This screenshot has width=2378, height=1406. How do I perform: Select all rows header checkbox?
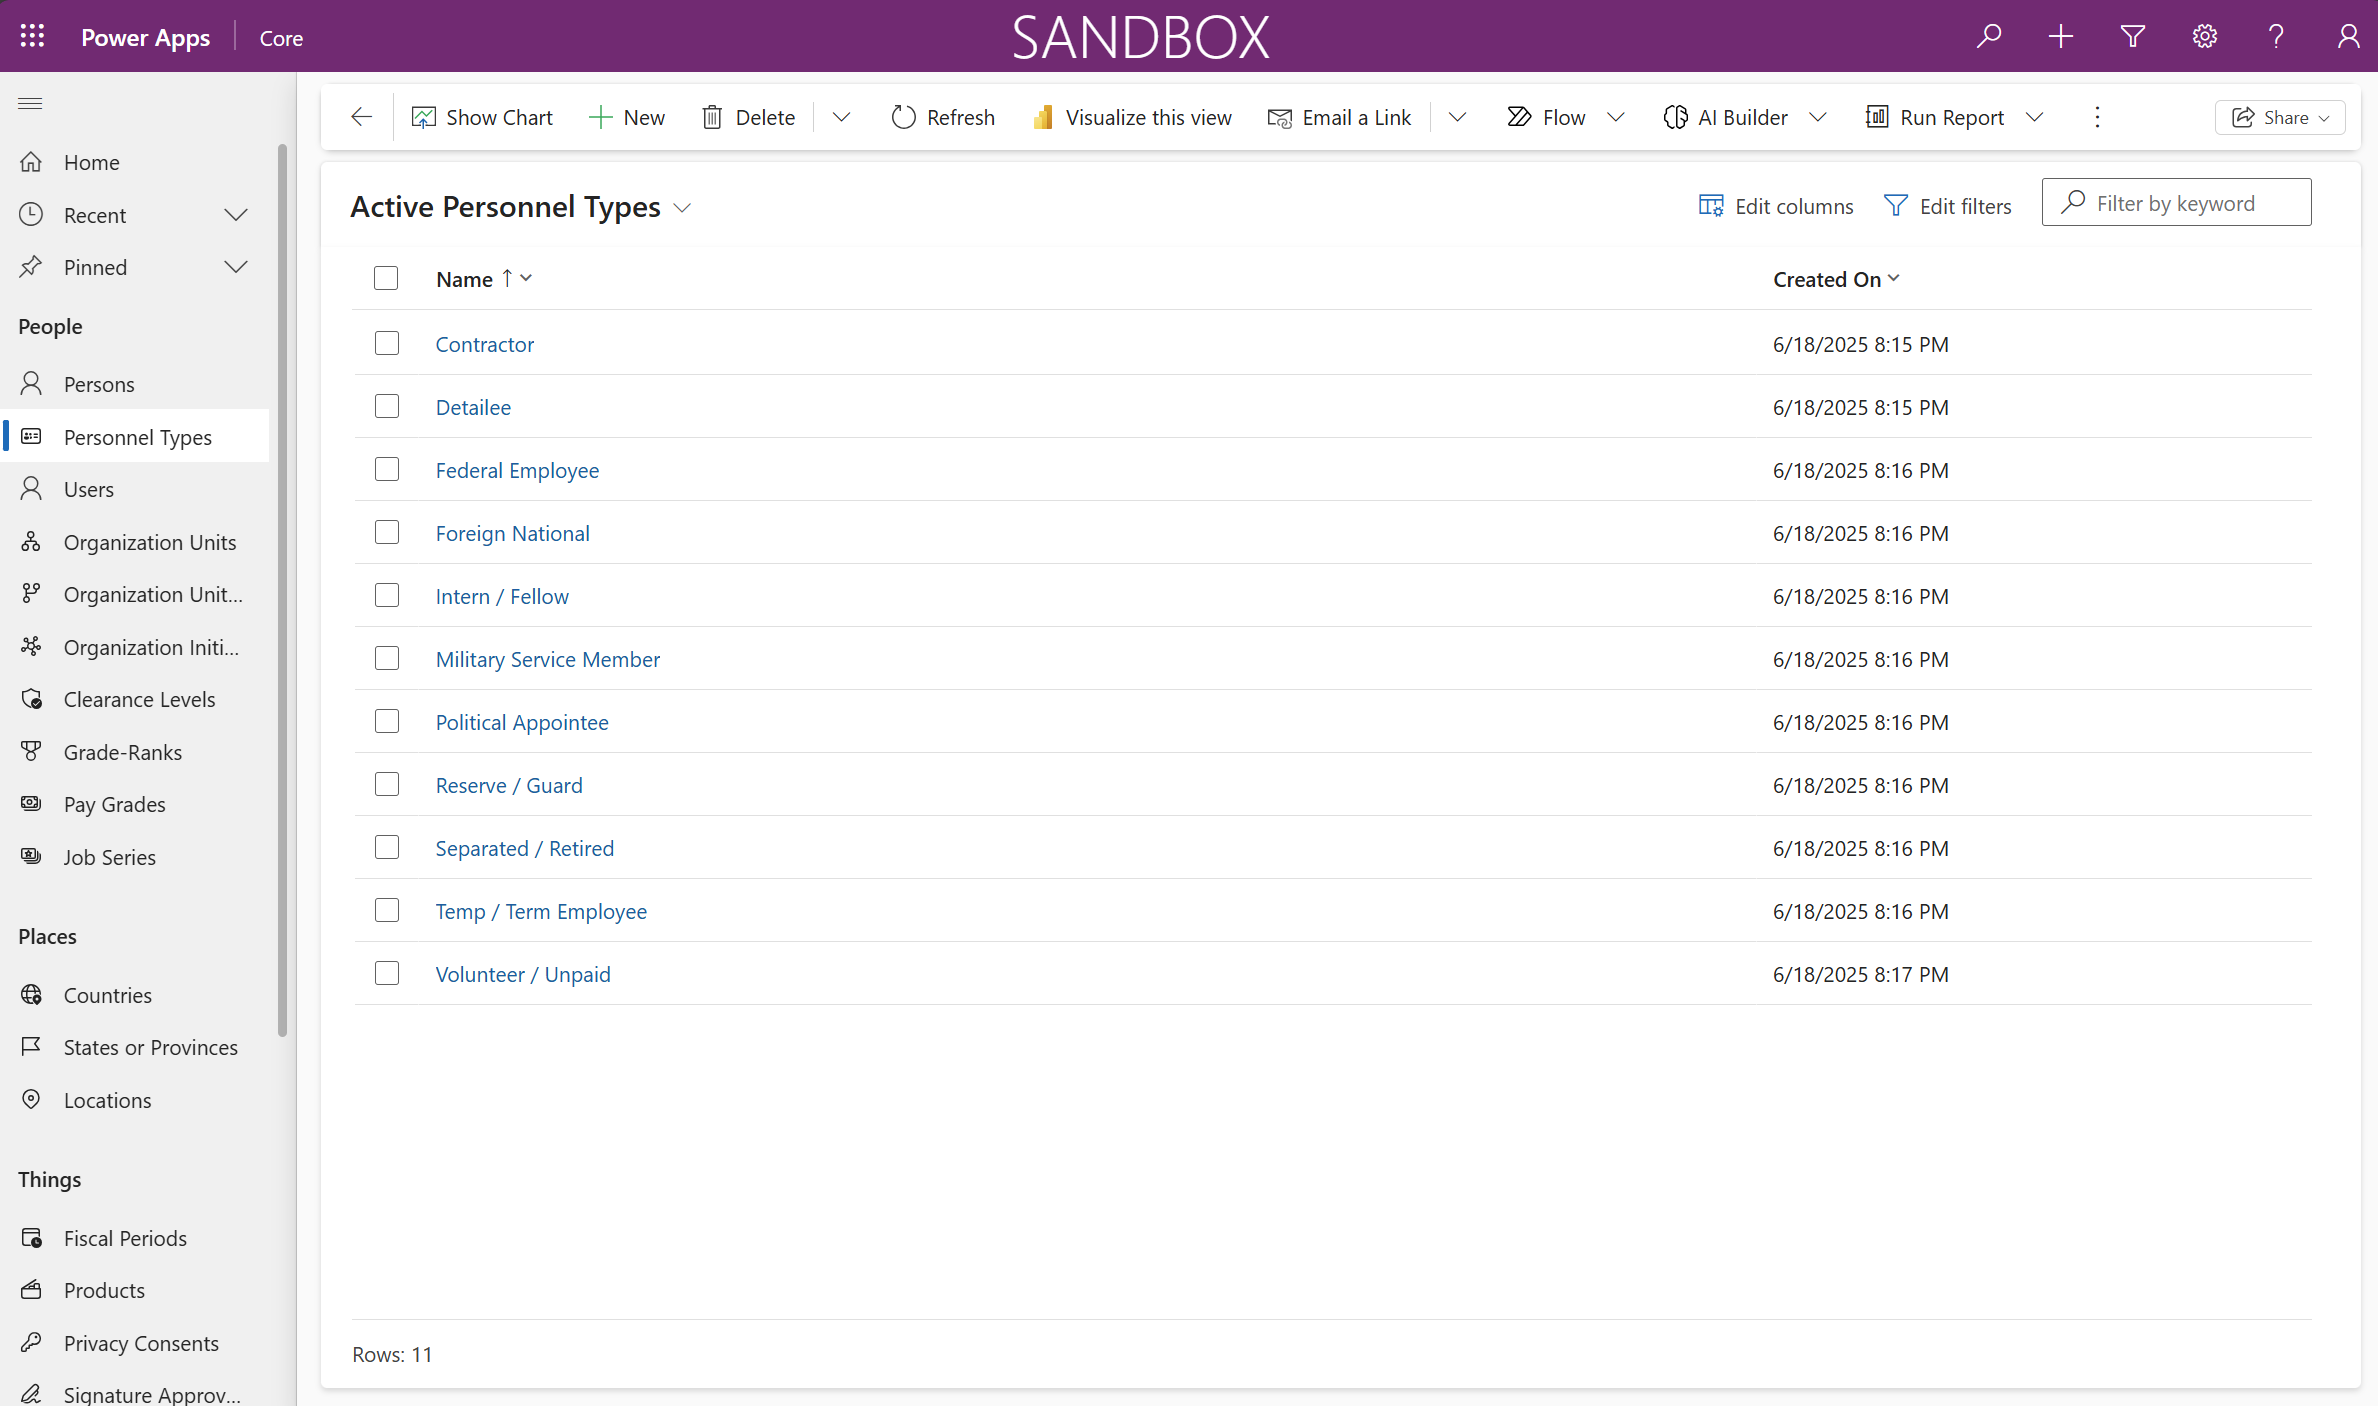tap(386, 278)
